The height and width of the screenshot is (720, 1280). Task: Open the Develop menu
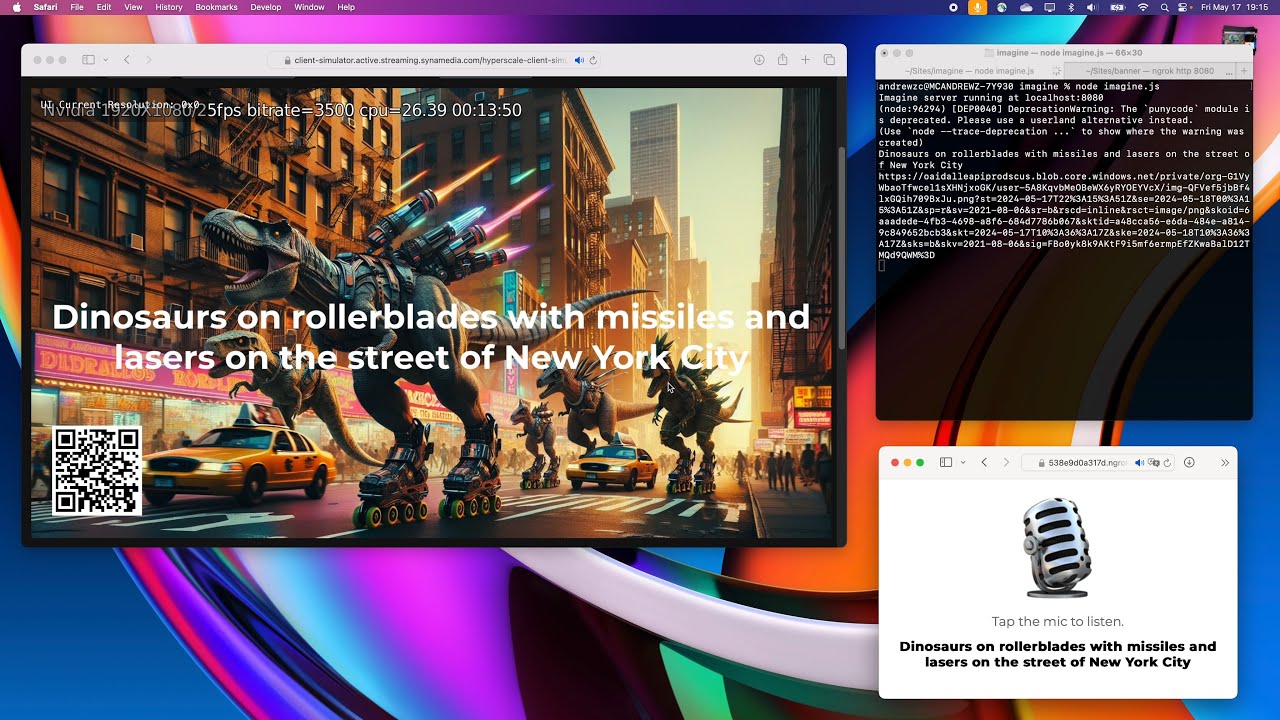coord(266,7)
